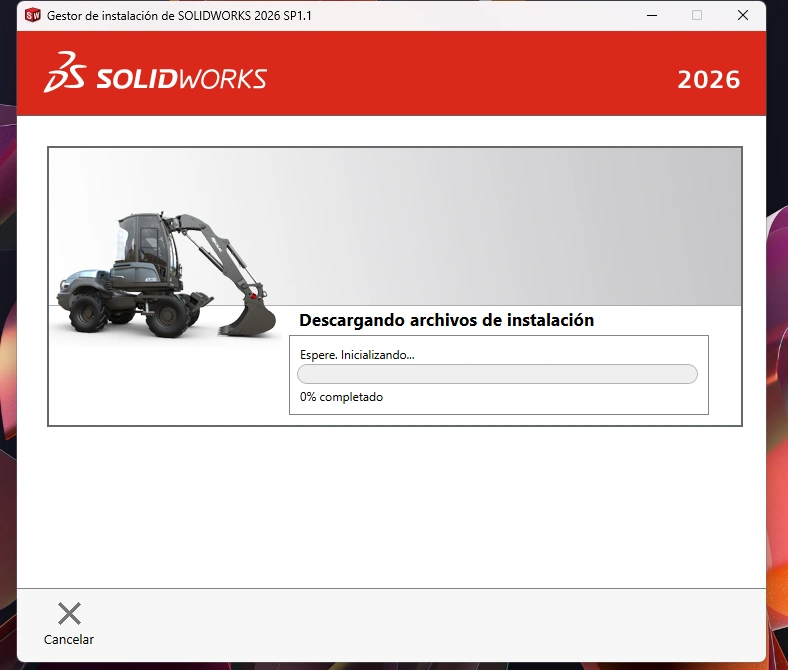Click the 'Descargando archivos de instalación' heading

pyautogui.click(x=446, y=320)
